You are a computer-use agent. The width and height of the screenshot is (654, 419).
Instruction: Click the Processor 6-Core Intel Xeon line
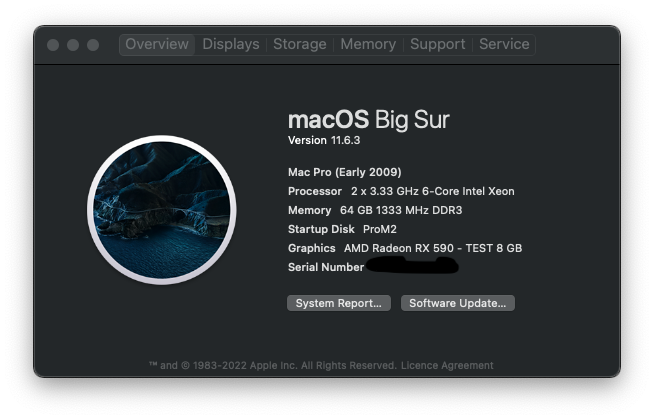[x=401, y=191]
